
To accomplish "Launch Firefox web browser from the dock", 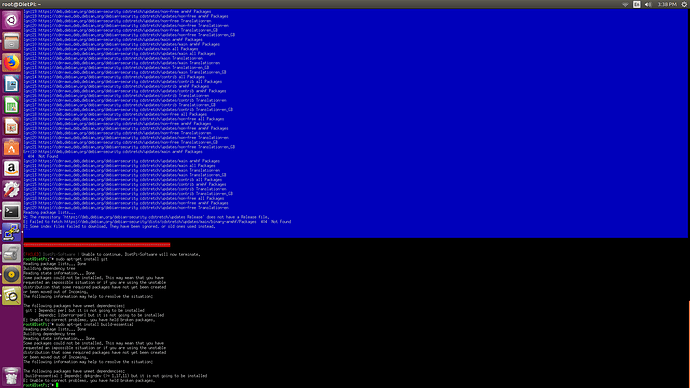I will point(11,62).
